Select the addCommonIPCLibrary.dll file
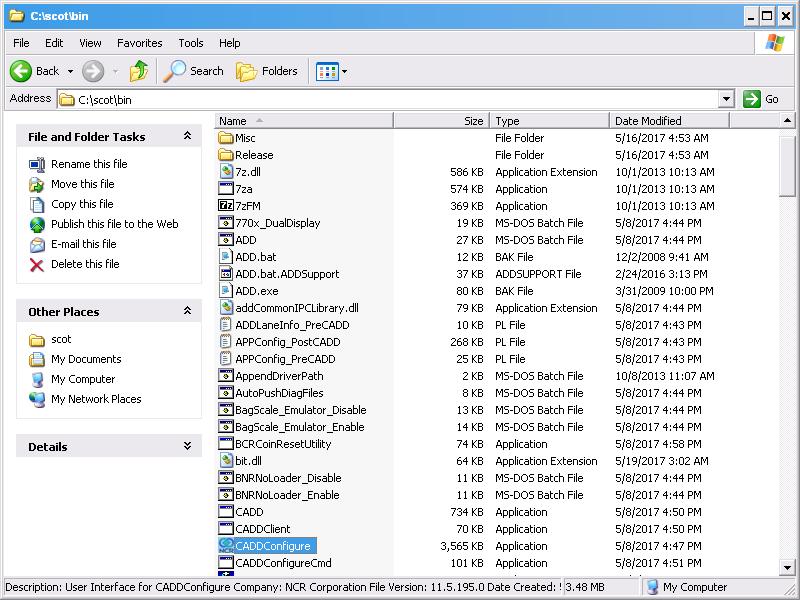Screen dimensions: 800x600 tap(297, 308)
